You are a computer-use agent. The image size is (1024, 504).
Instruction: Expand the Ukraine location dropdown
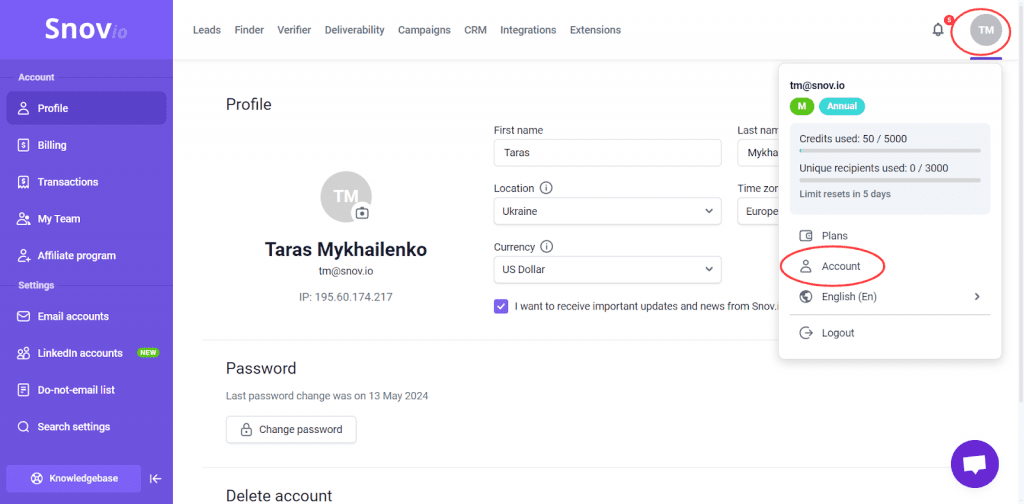pos(607,212)
